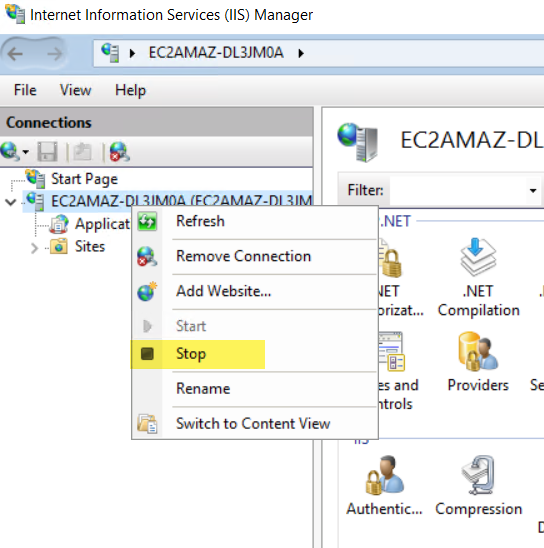This screenshot has height=548, width=544.
Task: Open the Compression feature icon
Action: pyautogui.click(x=478, y=486)
